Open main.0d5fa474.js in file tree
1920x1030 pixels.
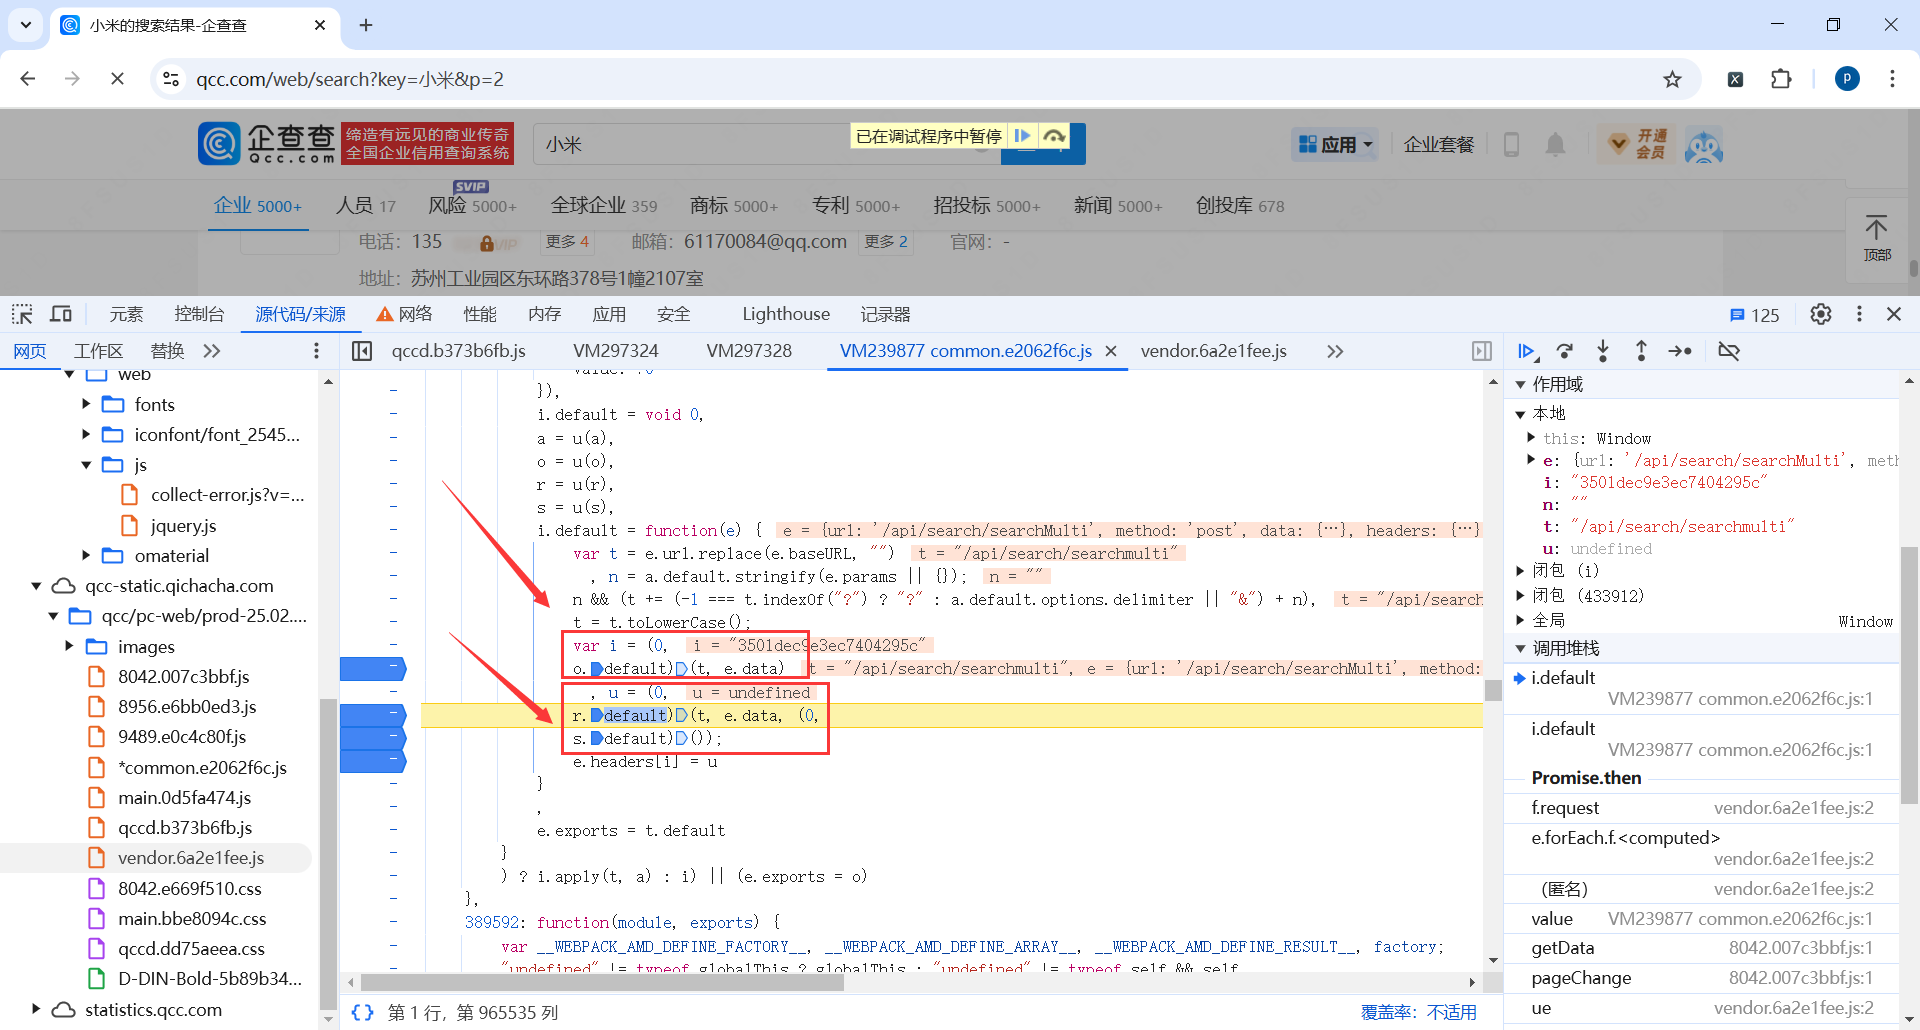click(184, 797)
